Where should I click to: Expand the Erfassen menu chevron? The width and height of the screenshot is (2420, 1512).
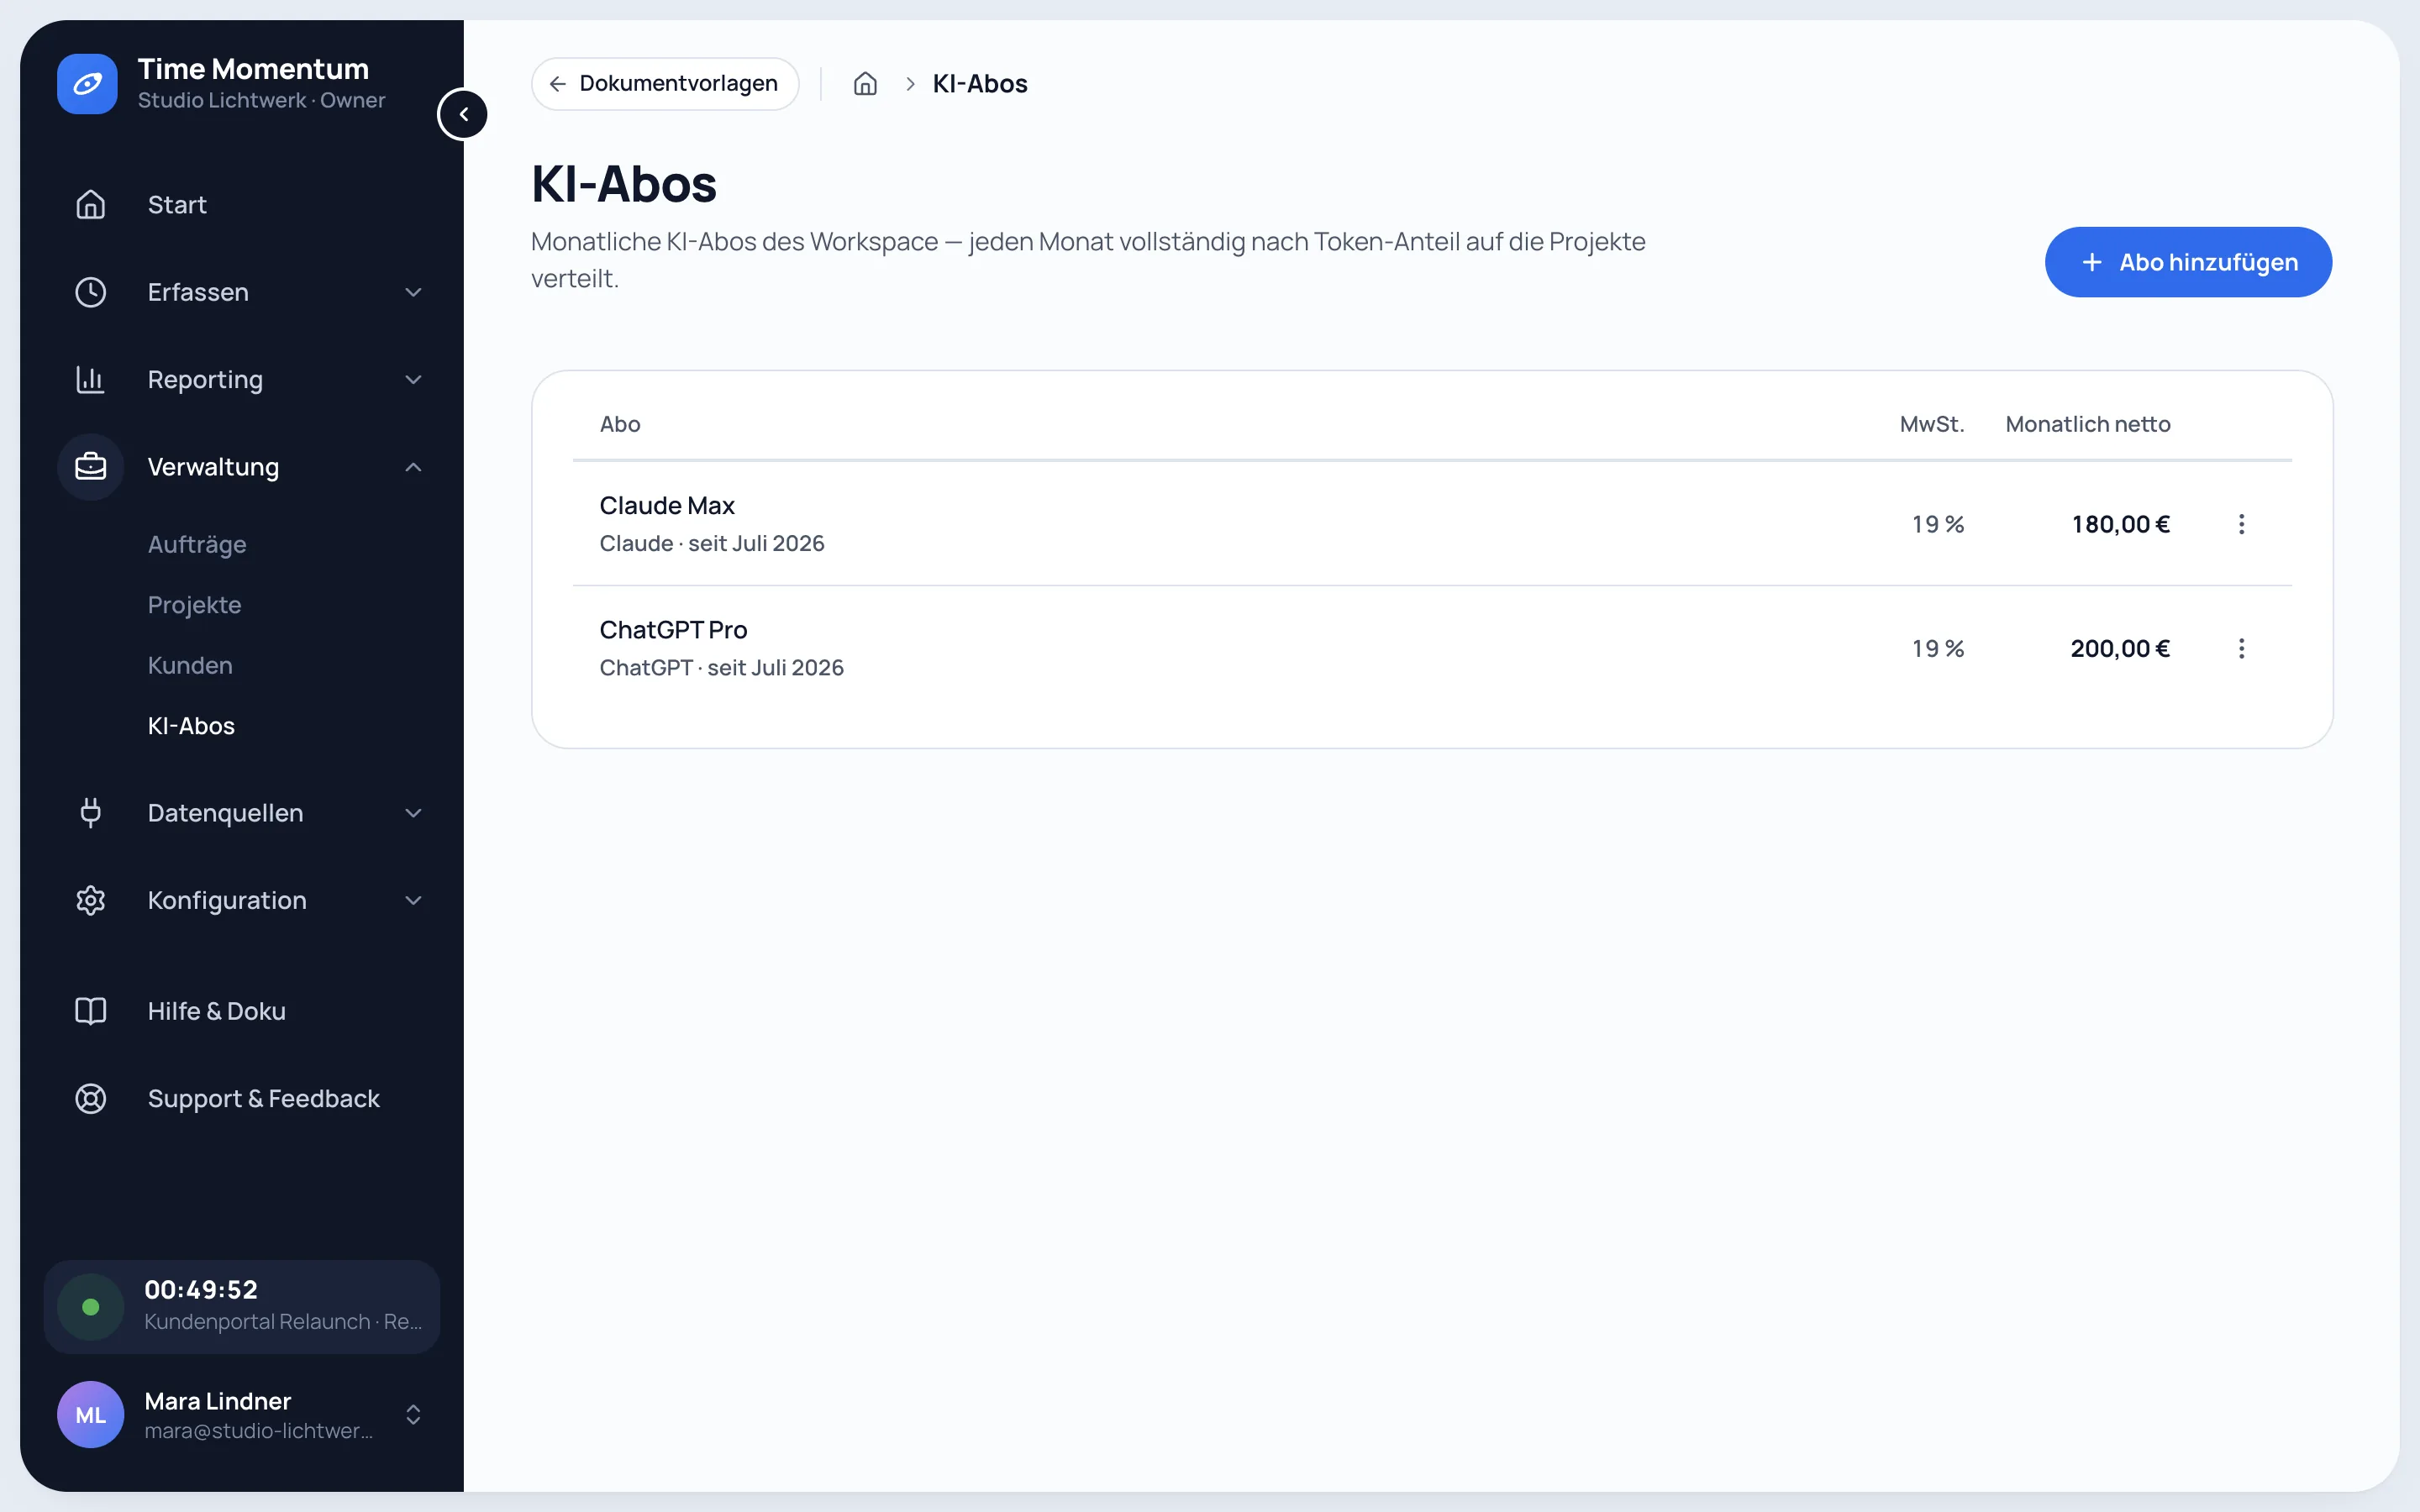point(413,292)
